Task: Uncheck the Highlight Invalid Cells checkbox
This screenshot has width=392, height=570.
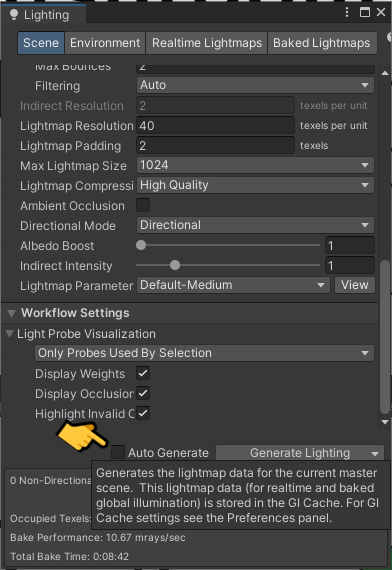Action: [143, 413]
